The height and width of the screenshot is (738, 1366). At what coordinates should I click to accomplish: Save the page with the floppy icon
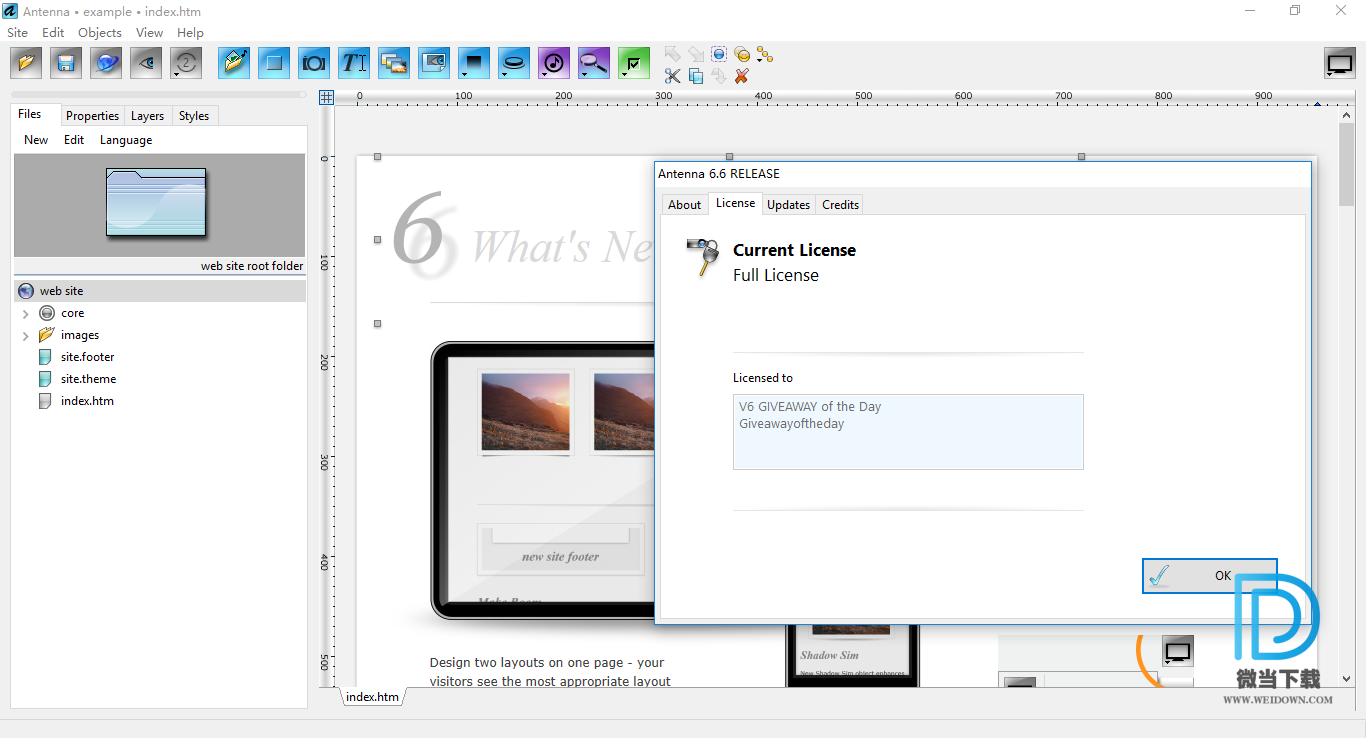tap(66, 63)
